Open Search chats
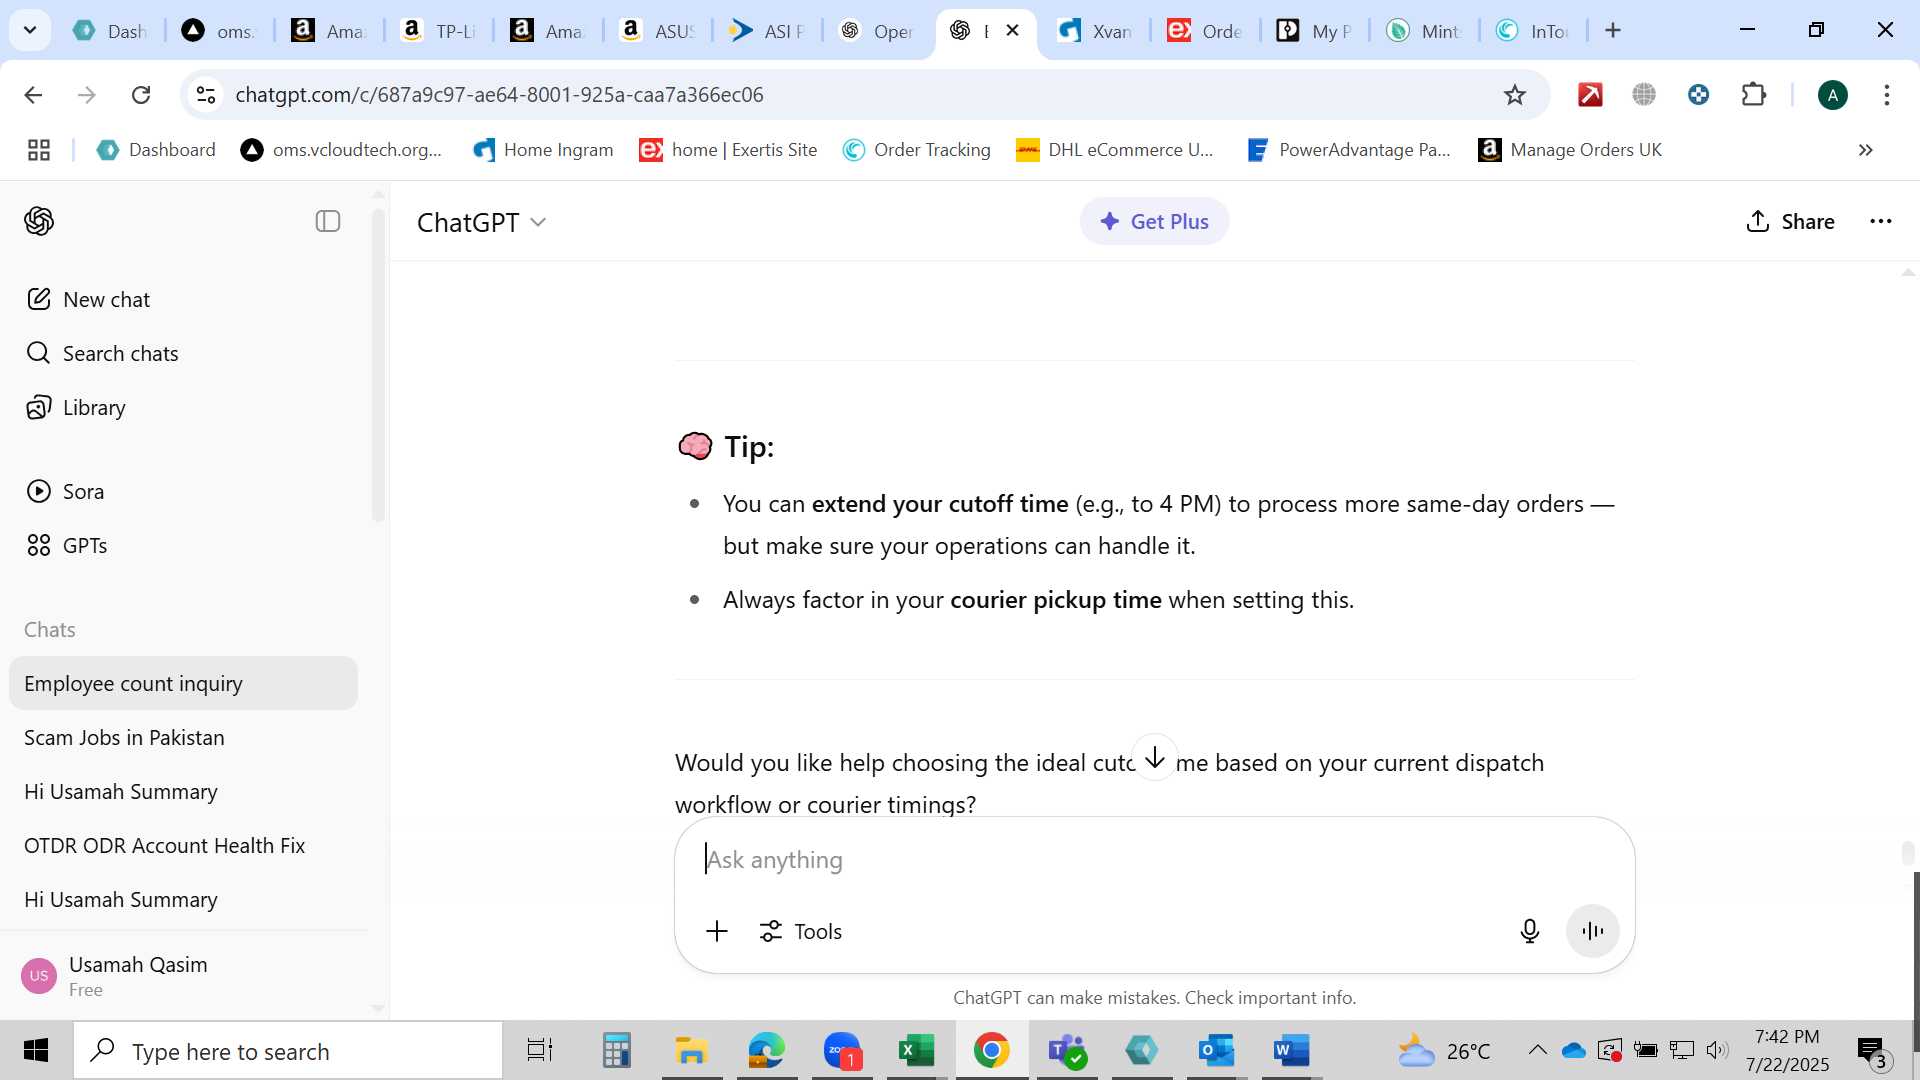This screenshot has width=1920, height=1080. coord(101,353)
